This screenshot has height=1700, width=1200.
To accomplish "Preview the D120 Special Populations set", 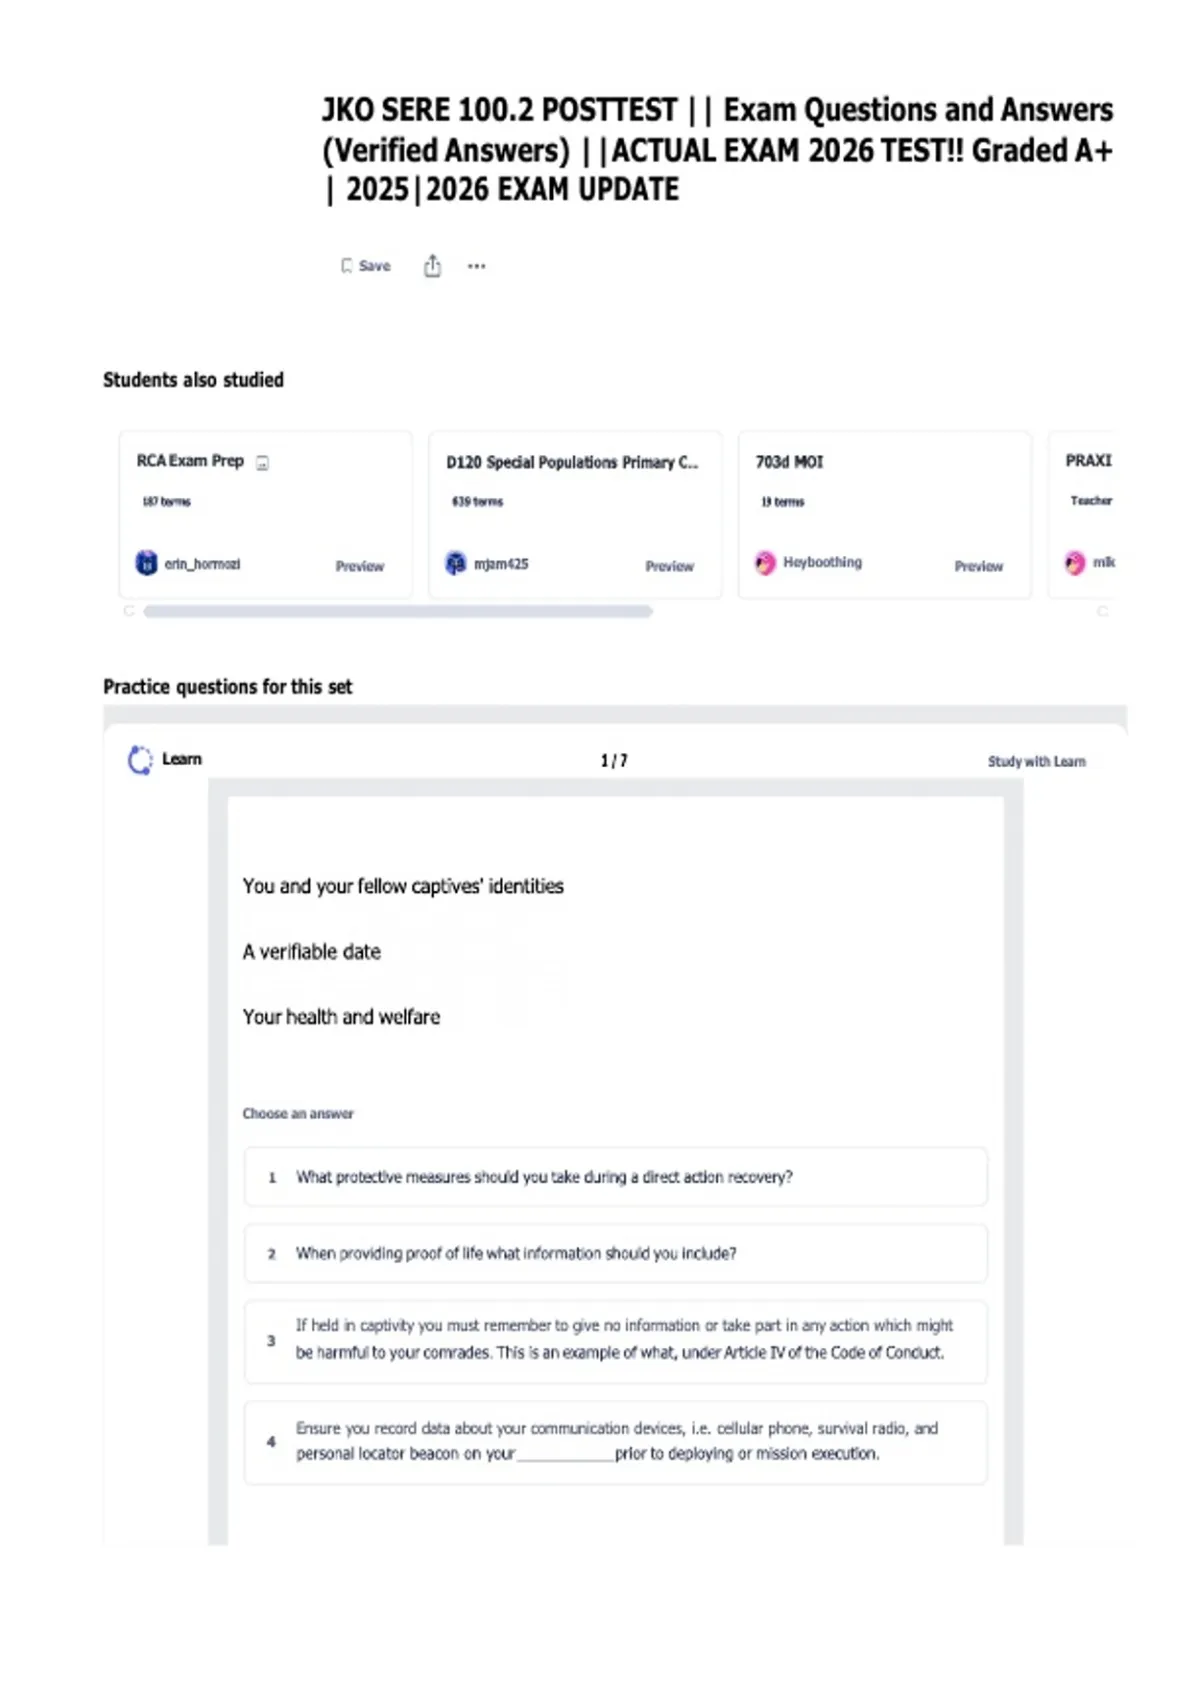I will click(669, 566).
